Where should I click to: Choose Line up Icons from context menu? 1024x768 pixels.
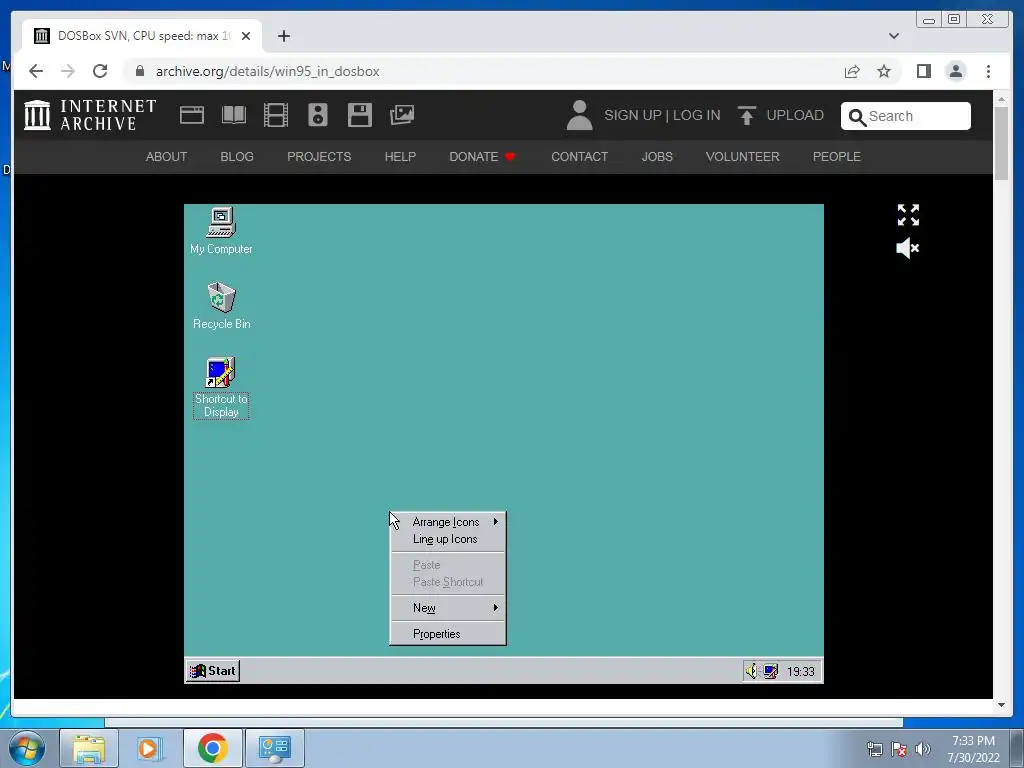tap(448, 539)
